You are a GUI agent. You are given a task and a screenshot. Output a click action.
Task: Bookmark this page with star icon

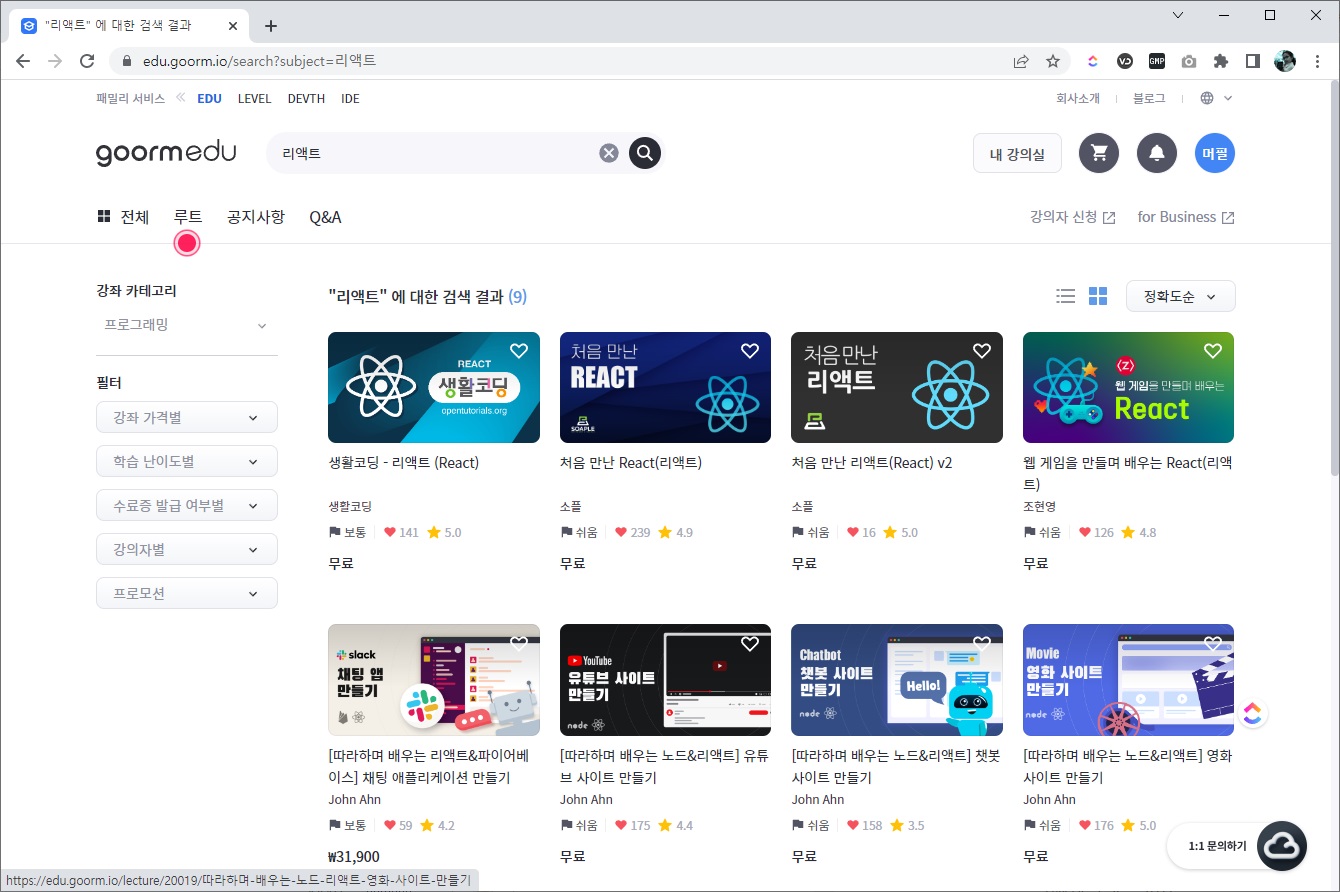click(1053, 61)
